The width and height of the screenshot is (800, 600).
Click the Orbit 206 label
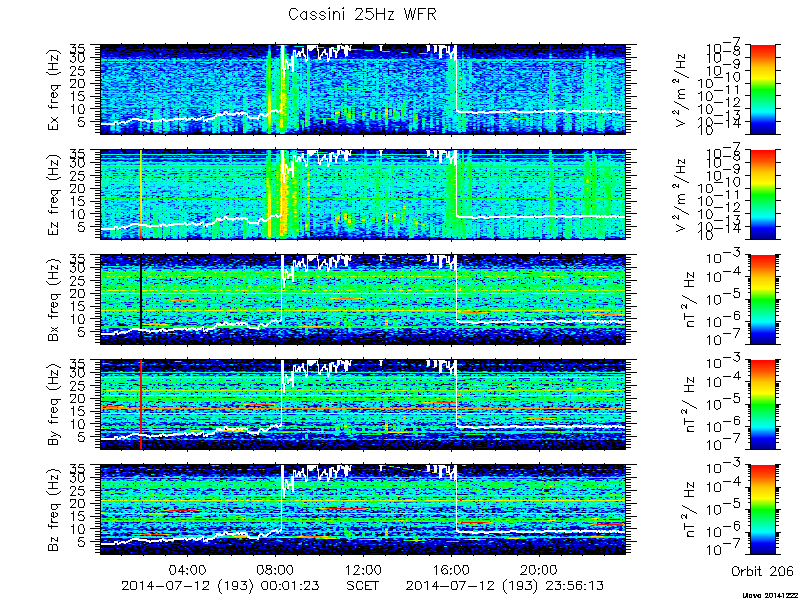pyautogui.click(x=762, y=570)
